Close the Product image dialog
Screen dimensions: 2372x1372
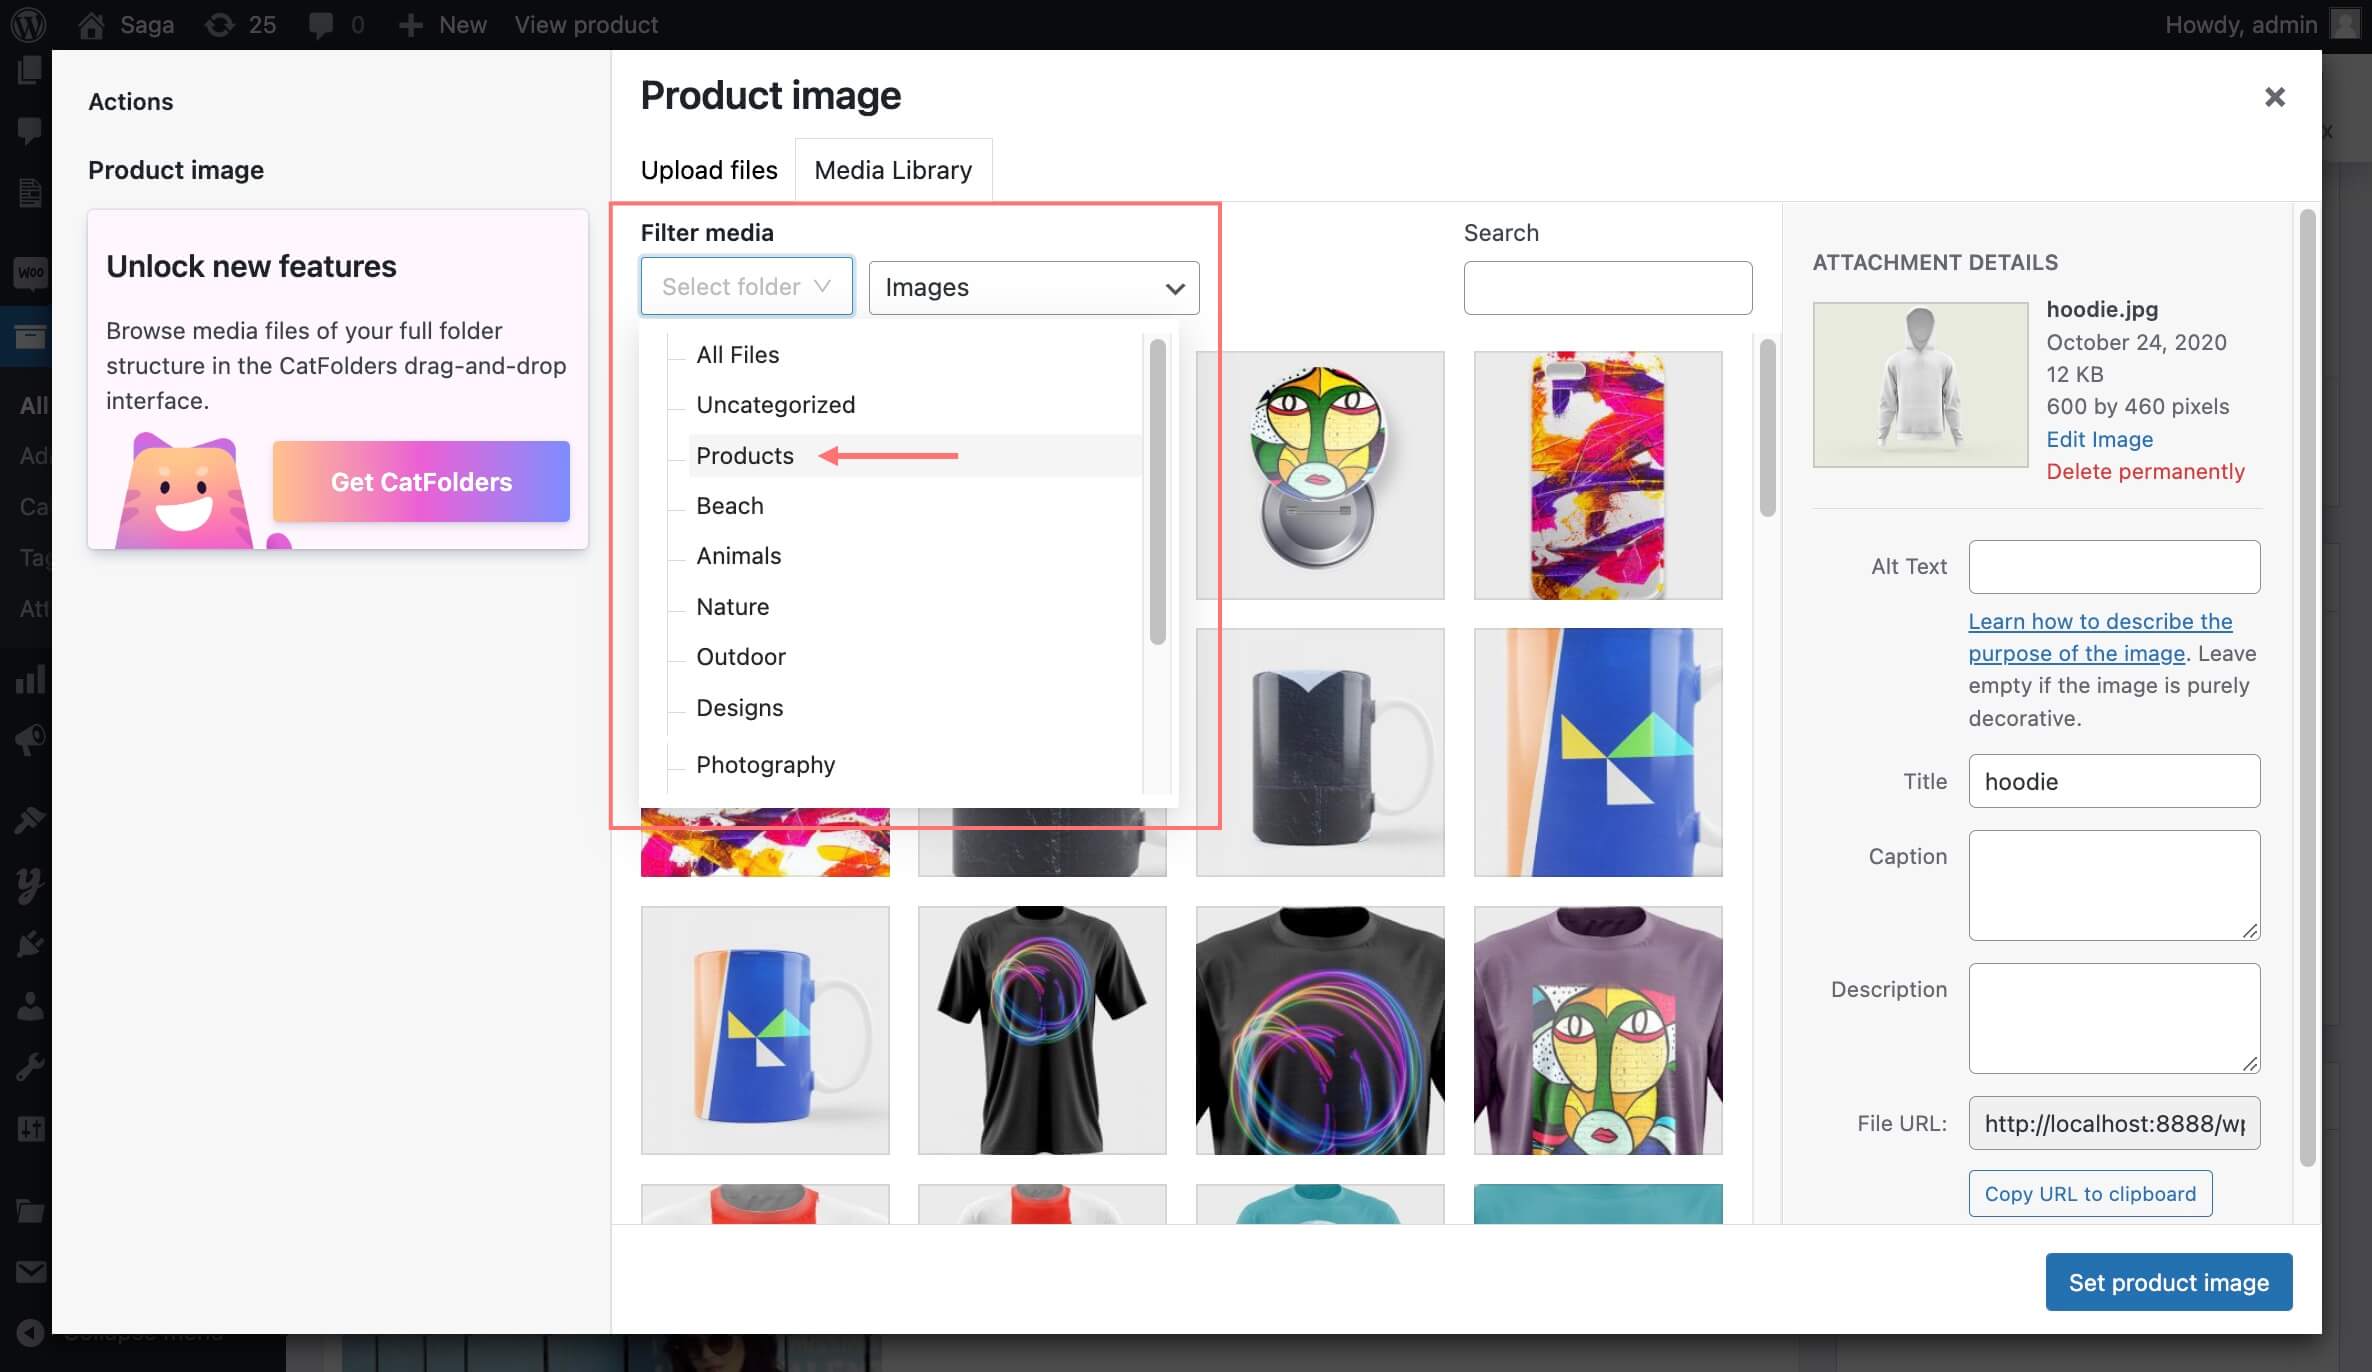(2275, 97)
